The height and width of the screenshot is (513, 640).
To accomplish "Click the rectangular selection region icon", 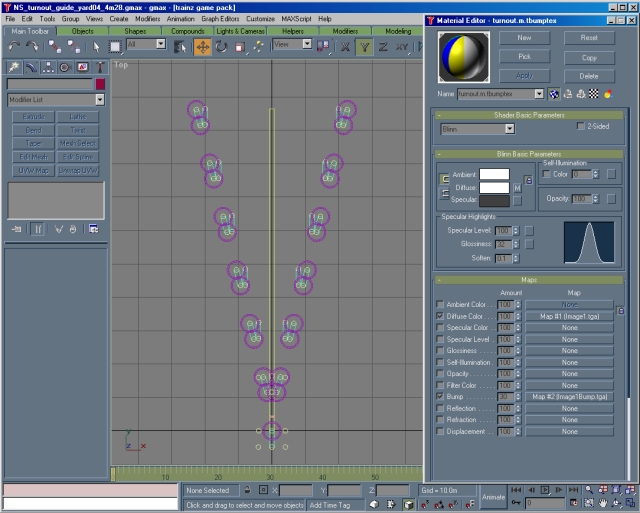I will pos(116,47).
